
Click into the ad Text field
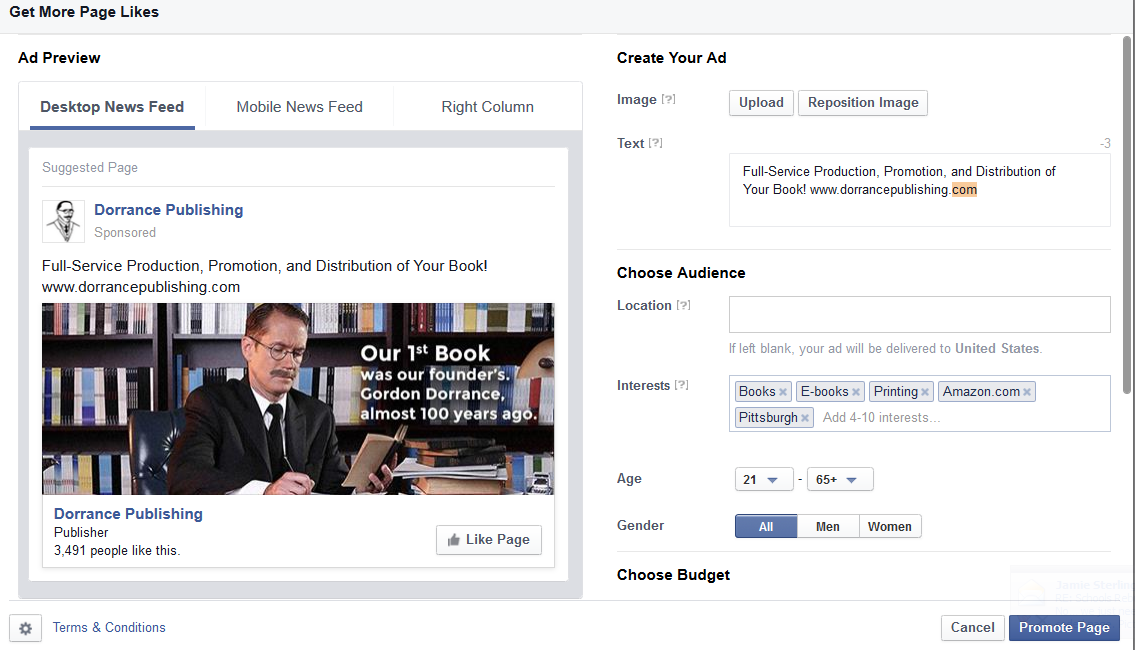click(x=919, y=190)
